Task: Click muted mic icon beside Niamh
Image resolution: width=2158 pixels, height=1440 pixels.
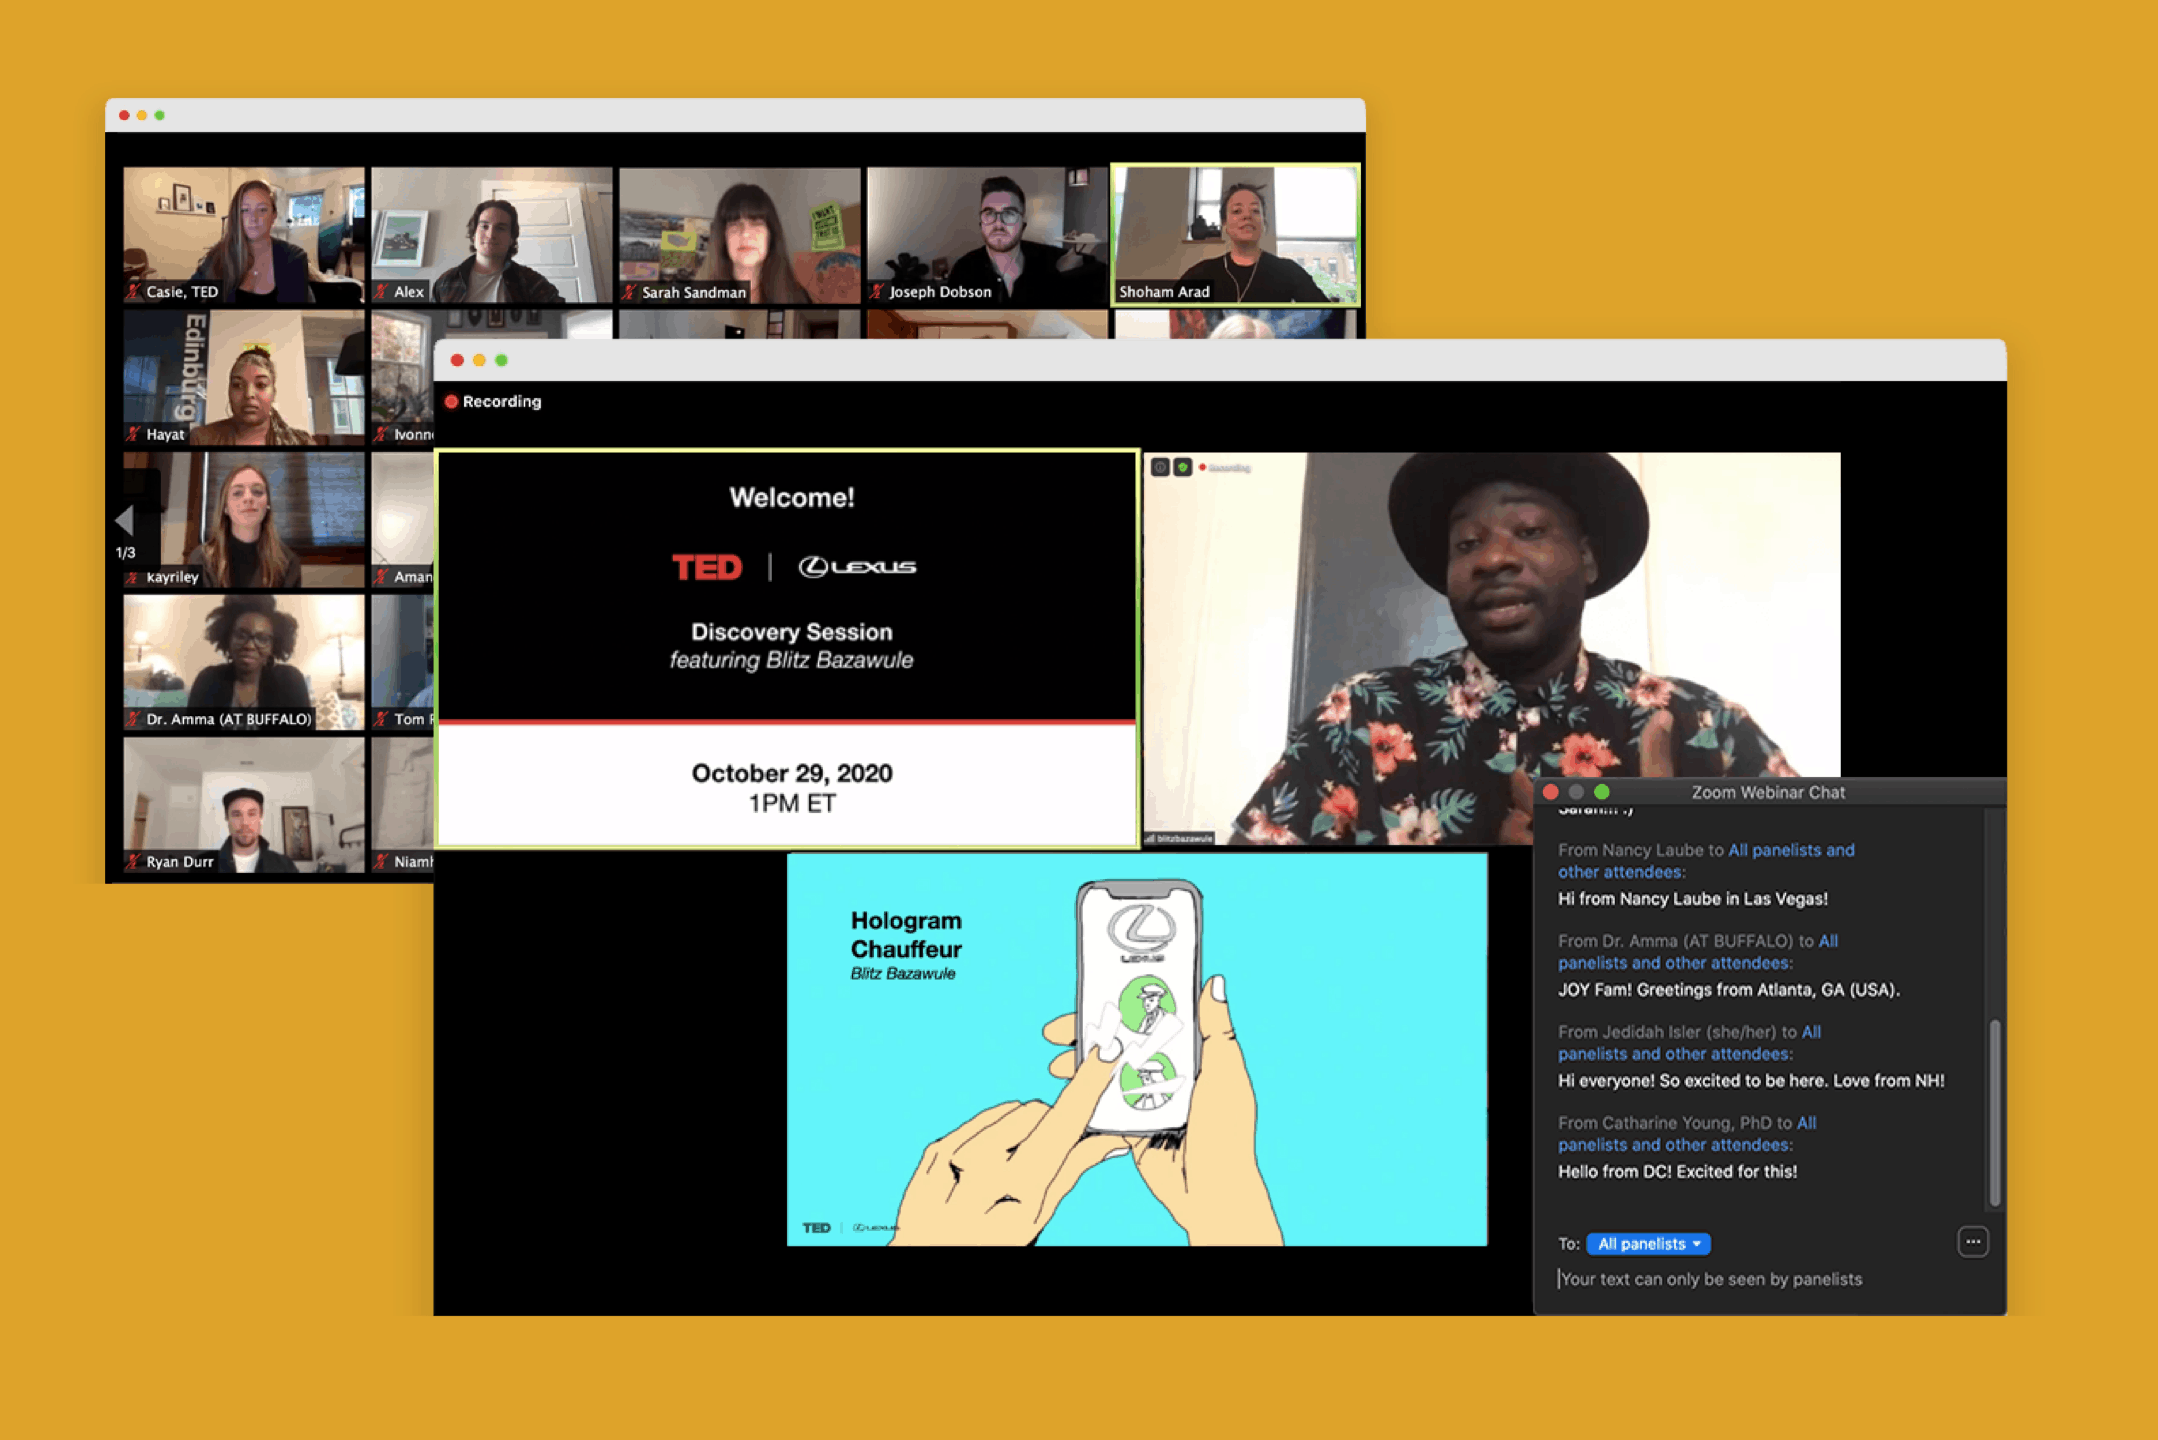Action: tap(381, 861)
